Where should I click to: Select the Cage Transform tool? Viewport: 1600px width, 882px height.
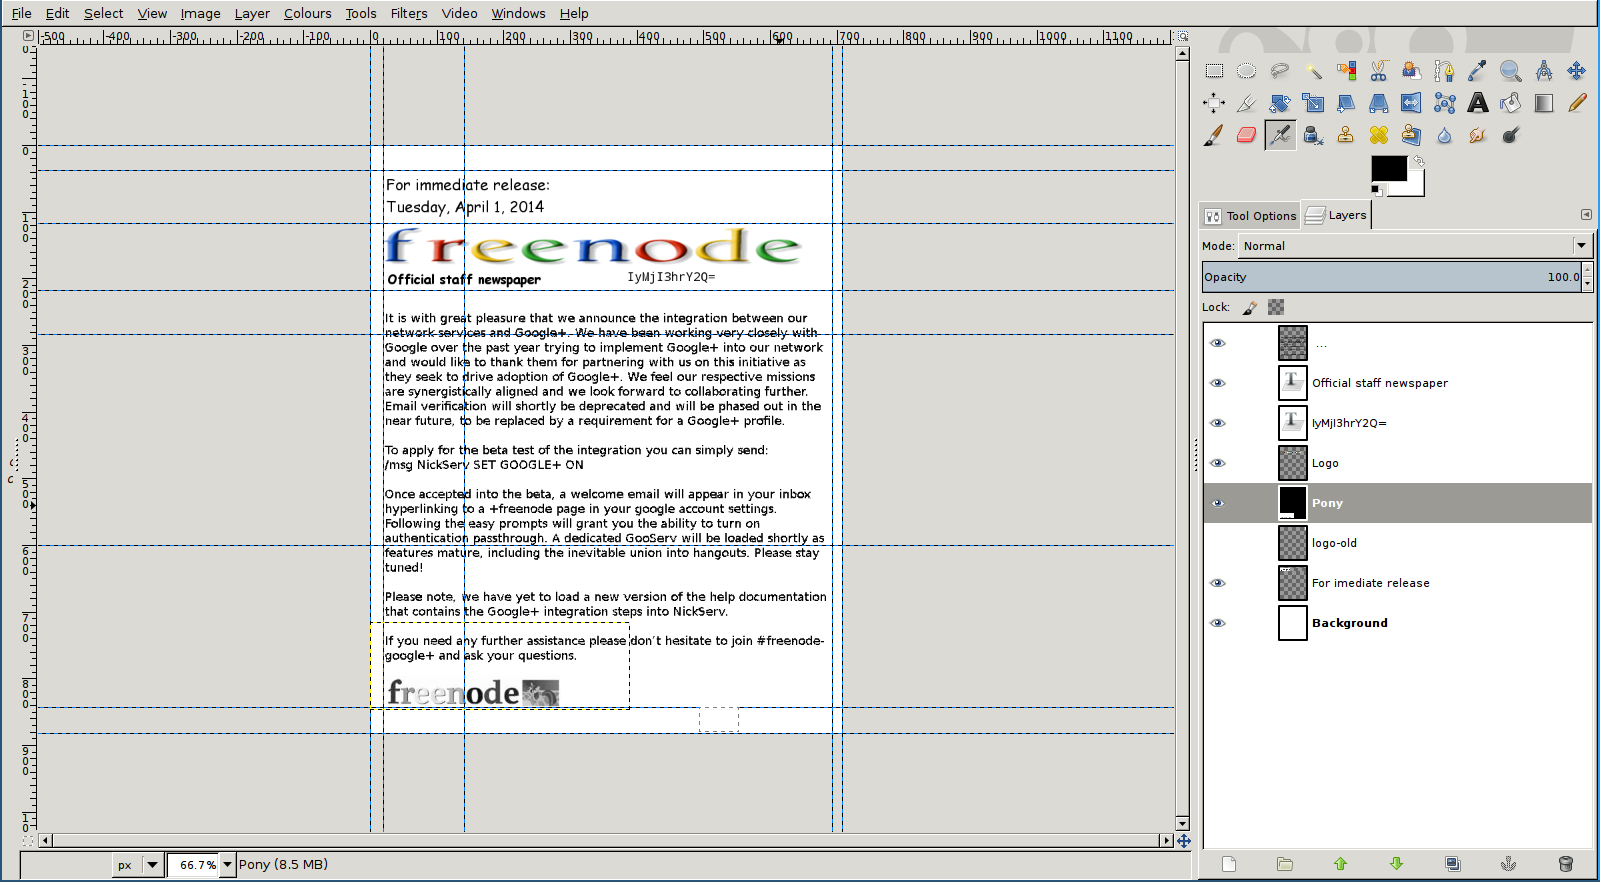point(1444,103)
